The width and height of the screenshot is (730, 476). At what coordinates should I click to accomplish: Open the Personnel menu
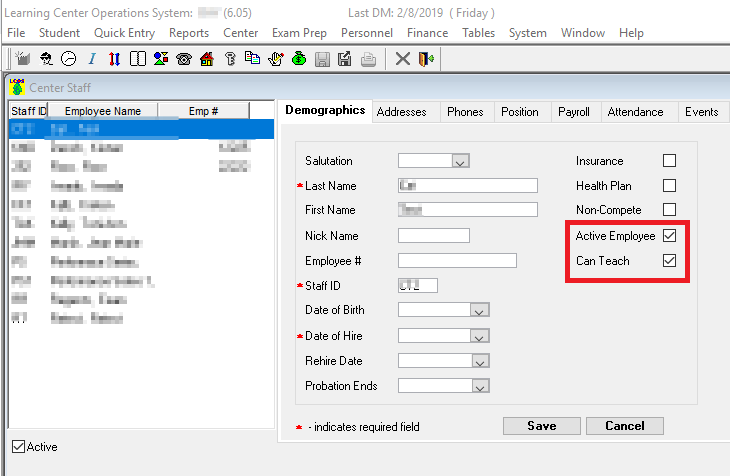pos(367,33)
